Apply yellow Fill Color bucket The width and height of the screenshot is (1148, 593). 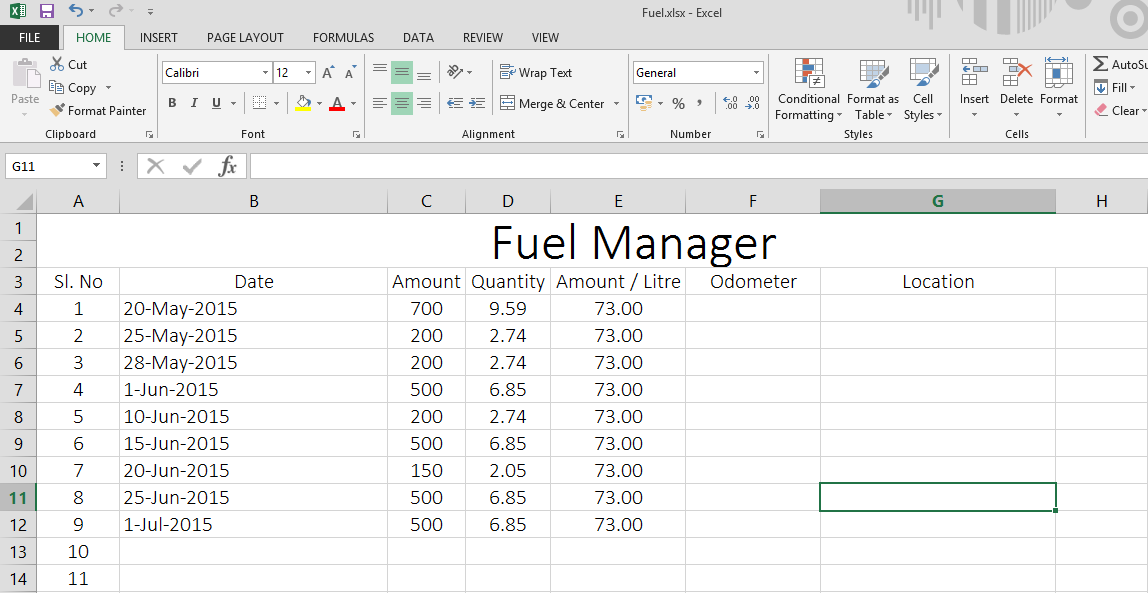tap(303, 103)
